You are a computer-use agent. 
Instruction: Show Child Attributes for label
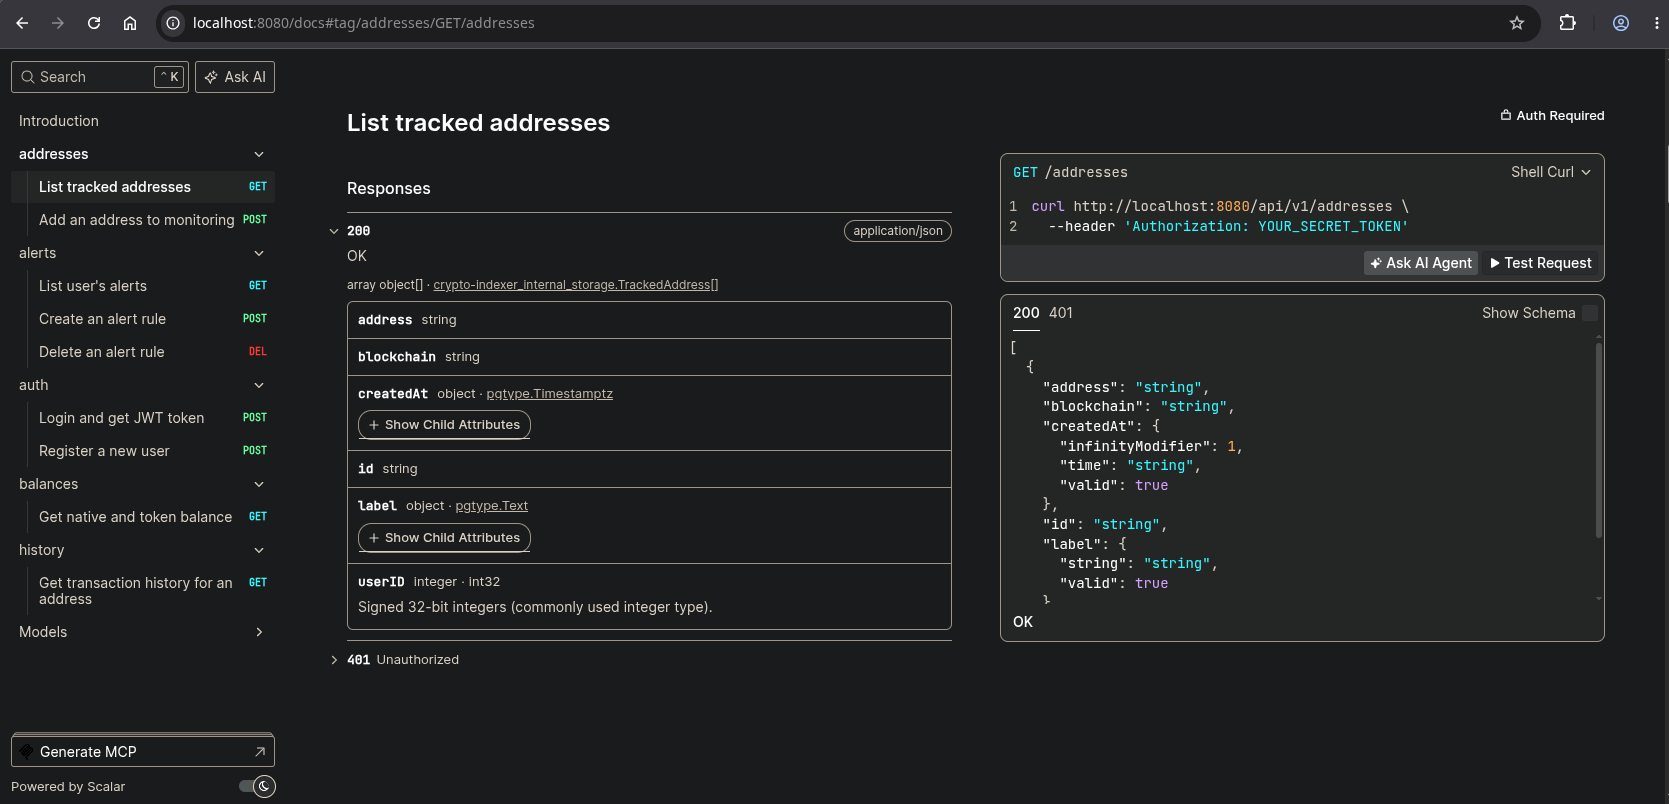click(x=444, y=538)
